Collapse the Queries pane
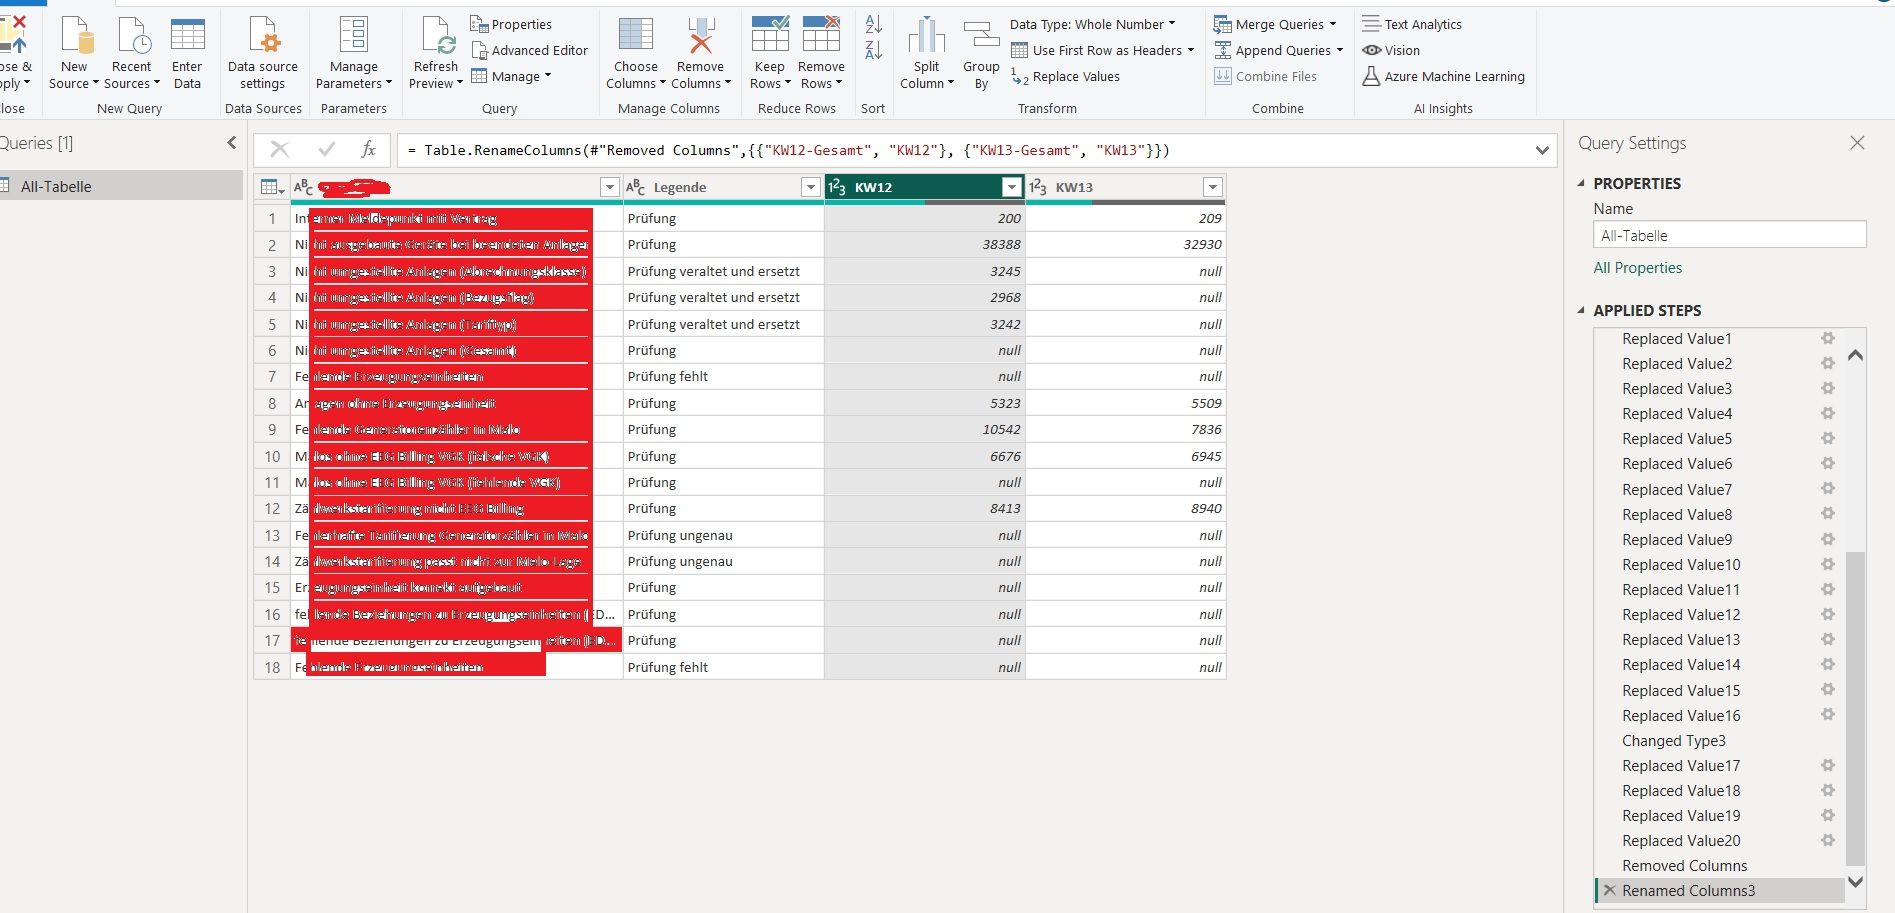The width and height of the screenshot is (1895, 913). click(x=232, y=143)
